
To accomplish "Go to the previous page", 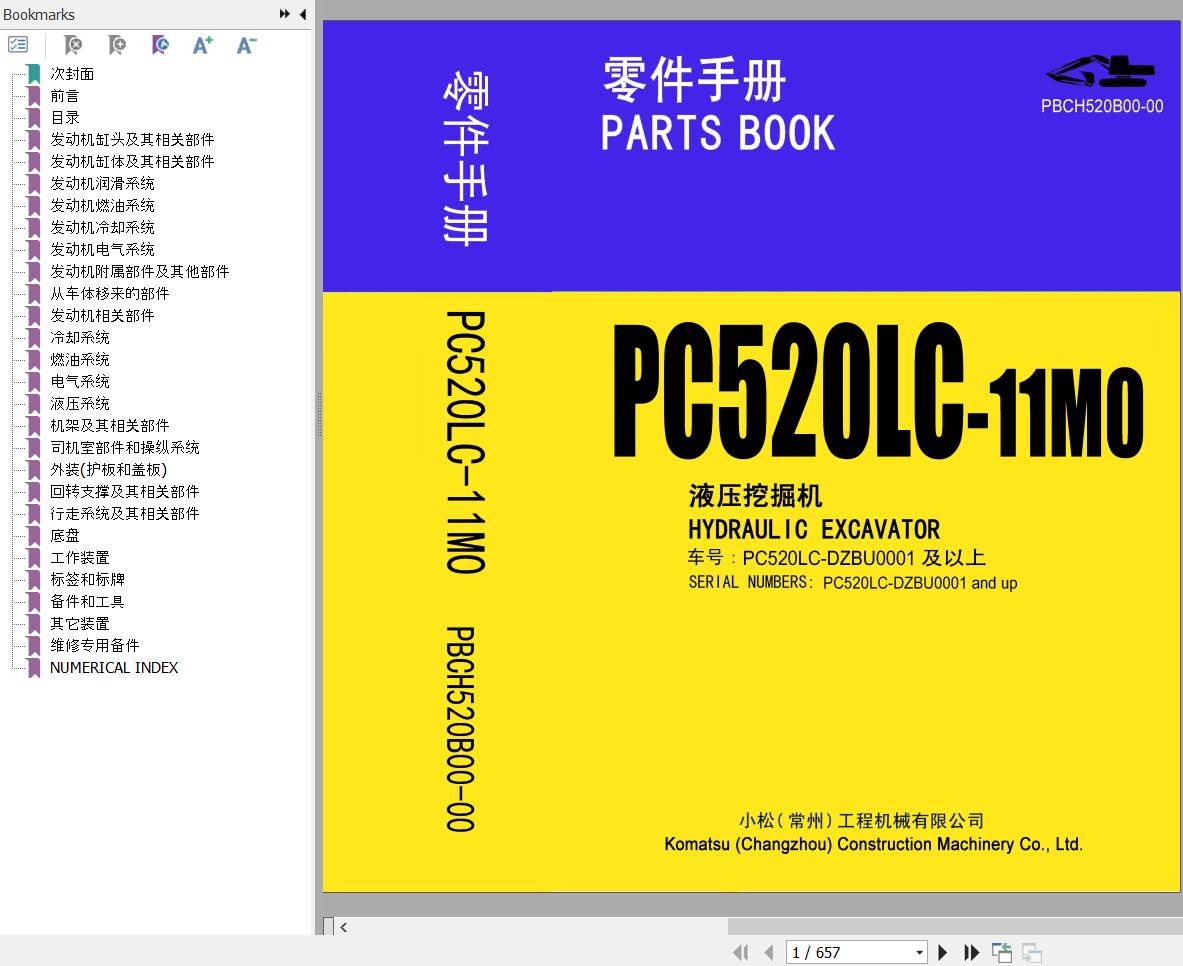I will 769,952.
